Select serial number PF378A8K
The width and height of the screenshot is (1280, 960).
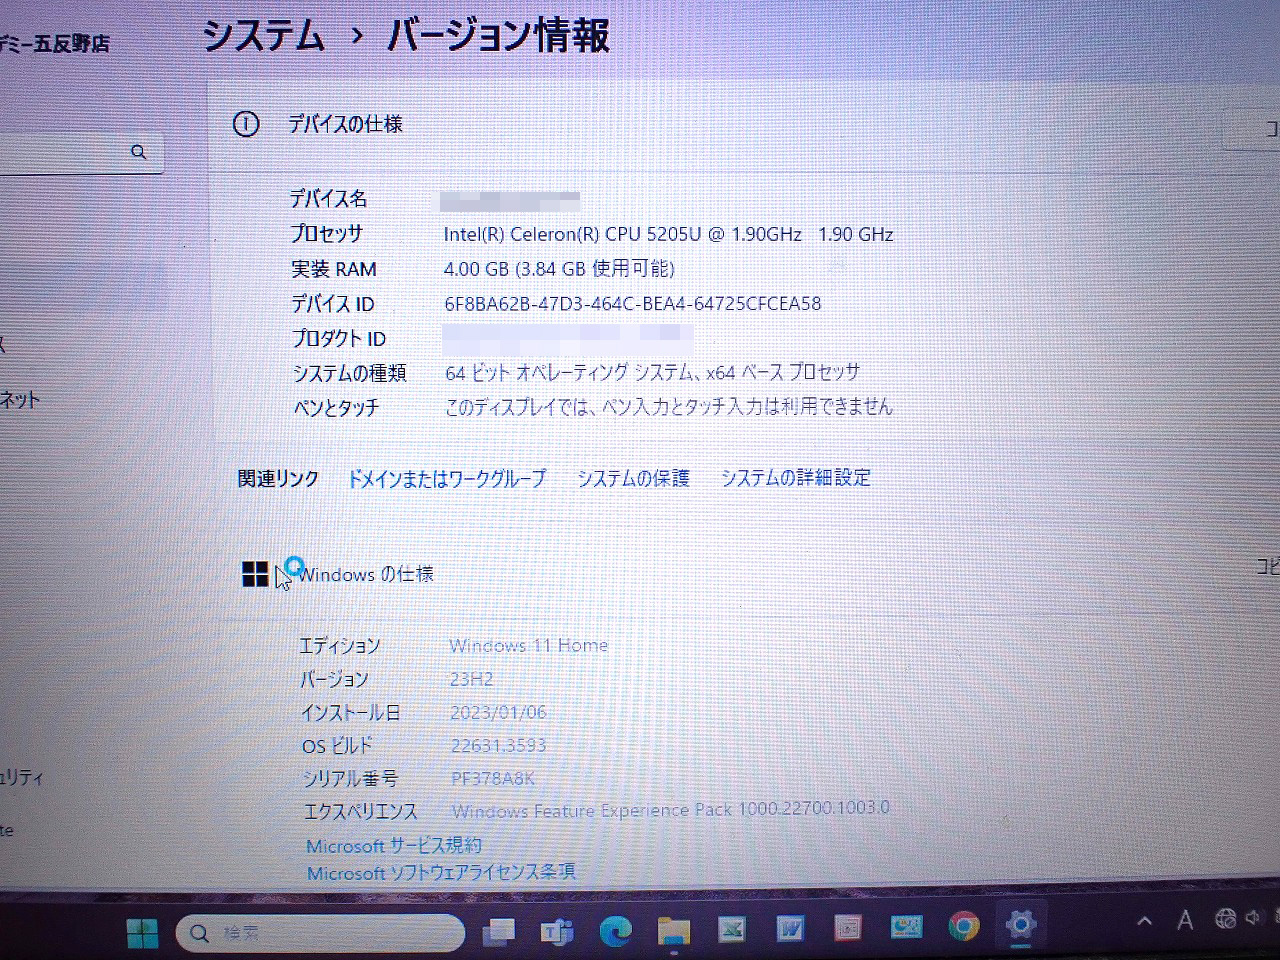coord(493,778)
